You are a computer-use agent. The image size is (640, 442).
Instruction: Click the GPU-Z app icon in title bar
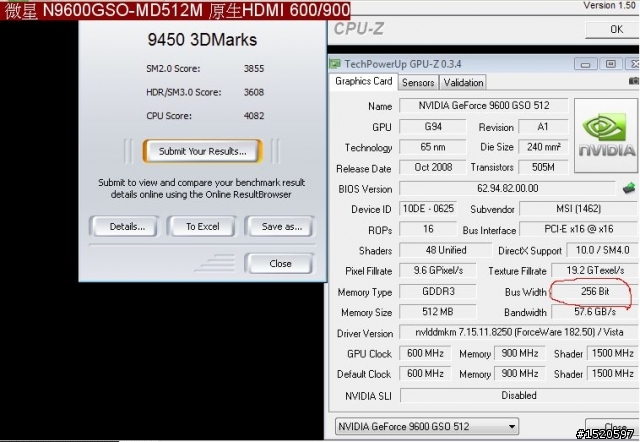tap(335, 64)
